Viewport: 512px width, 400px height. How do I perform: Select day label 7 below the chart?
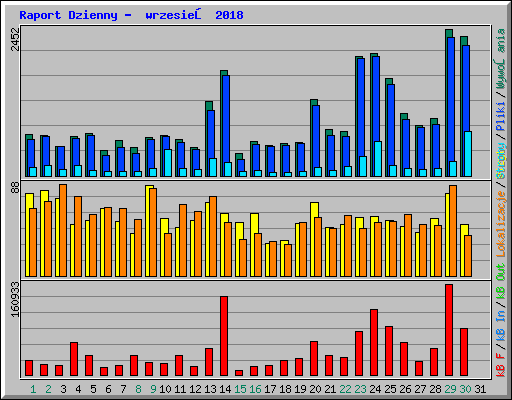click(x=123, y=389)
